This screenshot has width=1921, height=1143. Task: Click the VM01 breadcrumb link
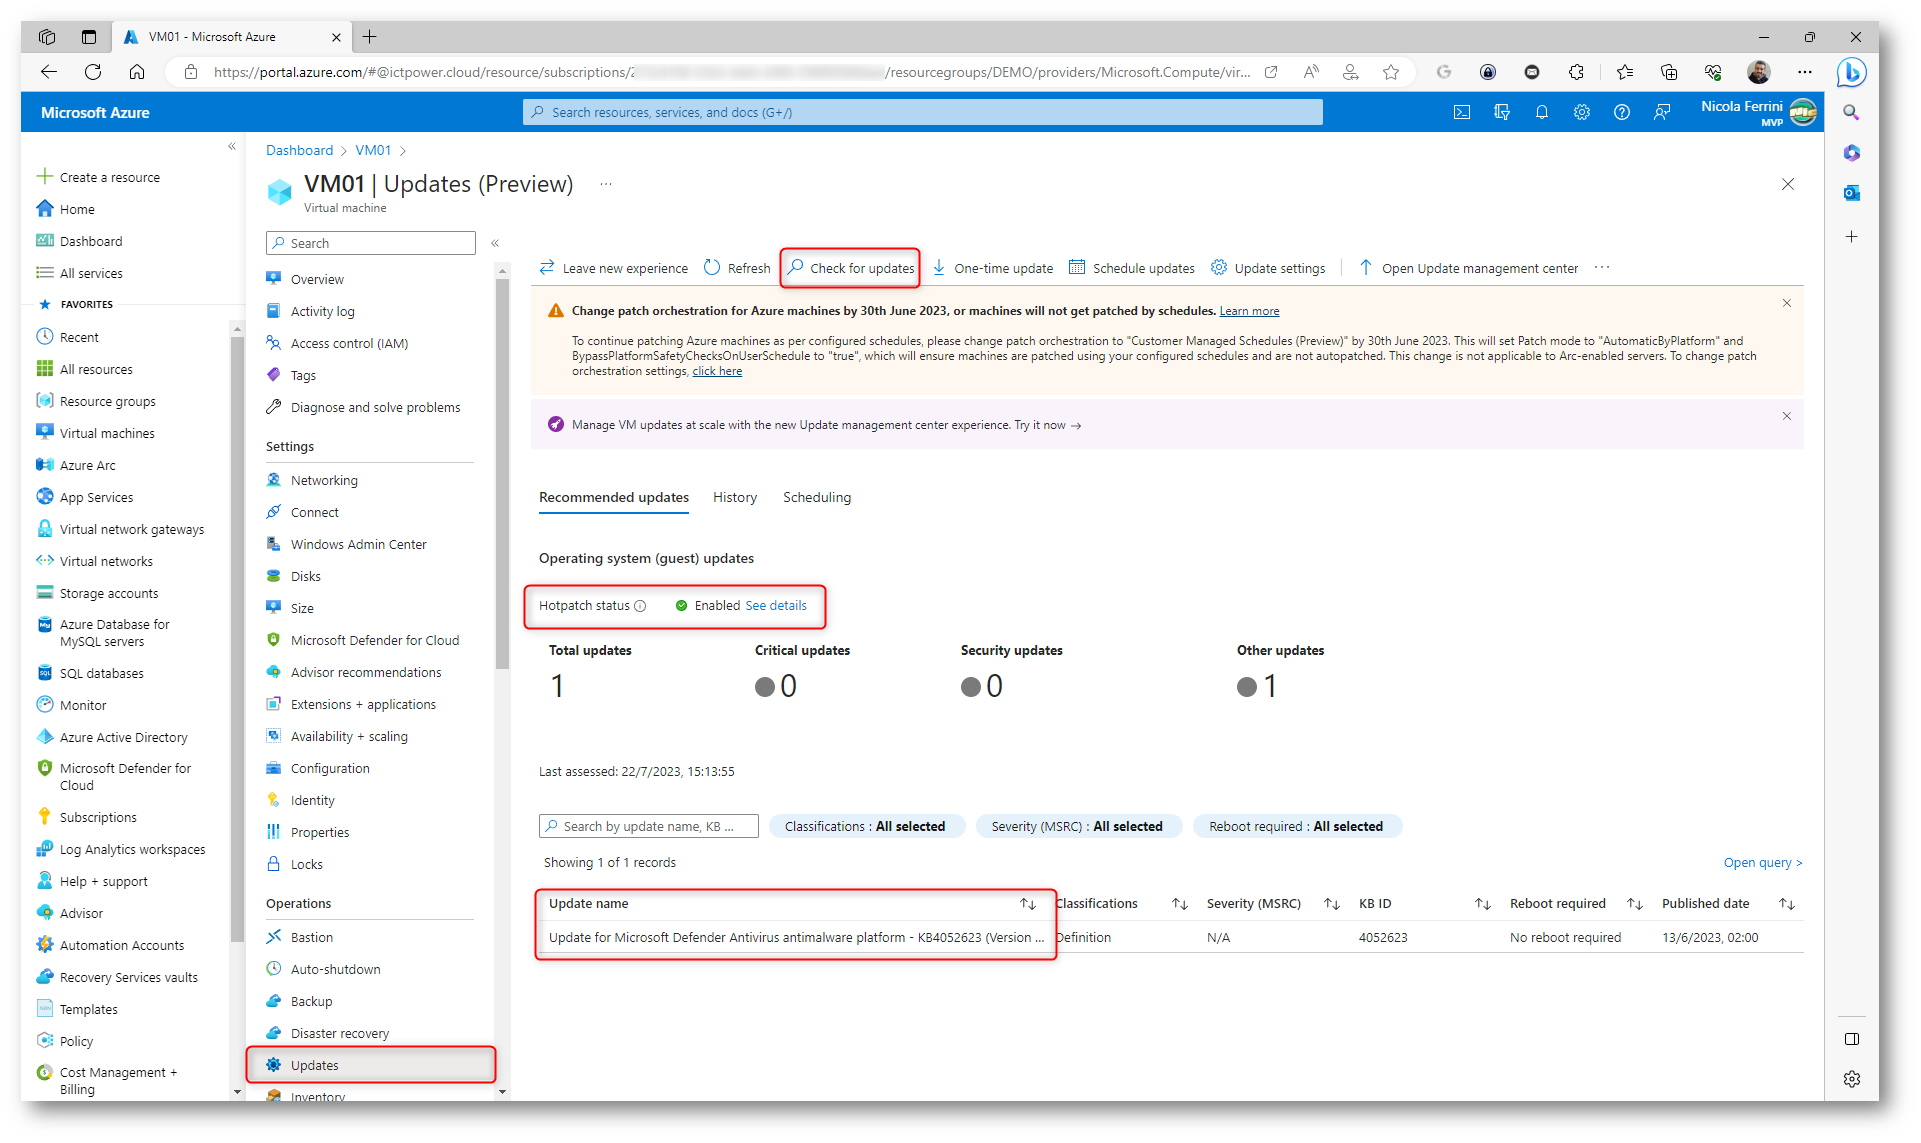373,151
